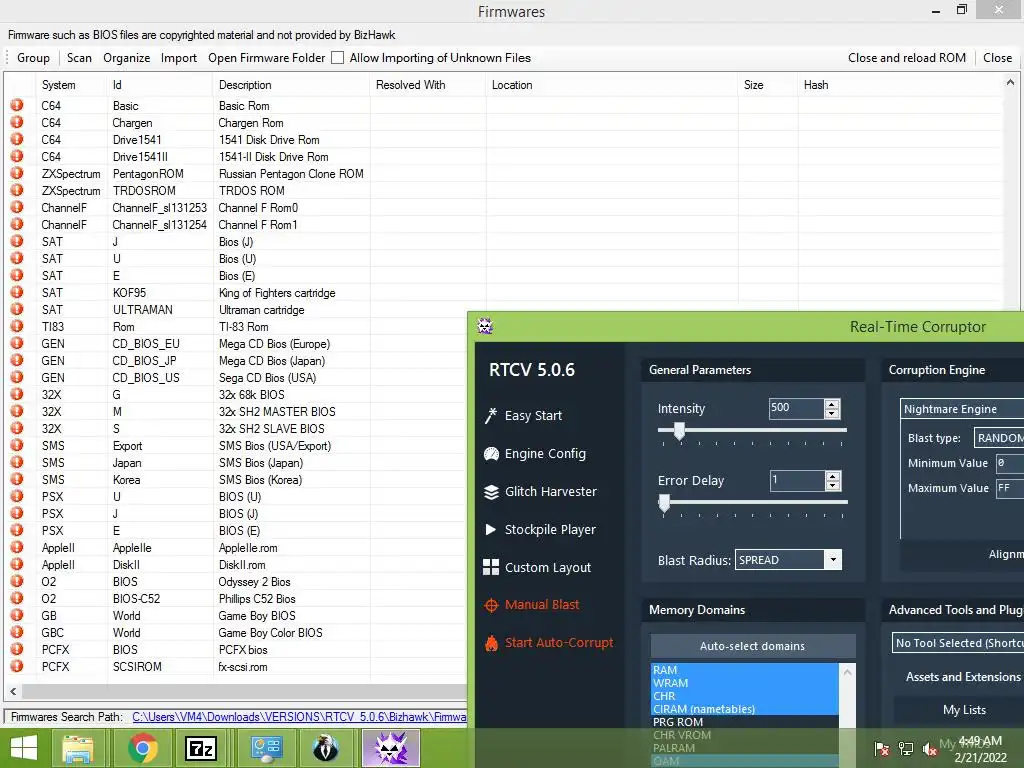
Task: Open File Explorer from the taskbar
Action: [x=78, y=748]
